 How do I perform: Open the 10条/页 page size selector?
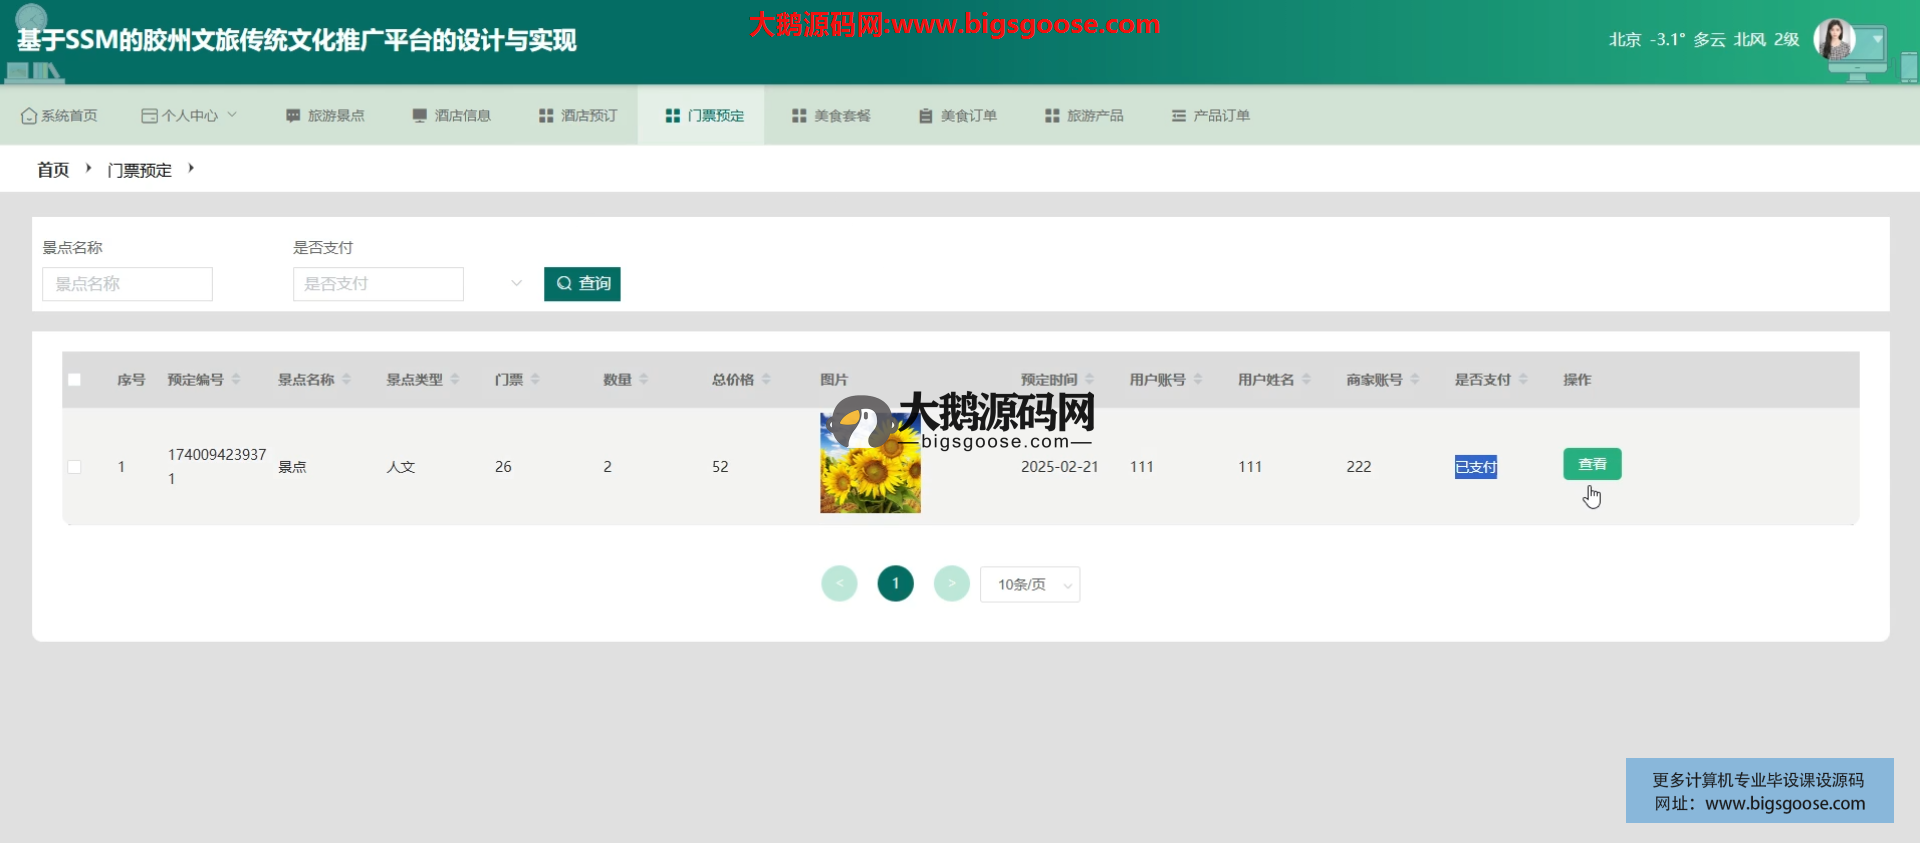click(x=1030, y=584)
